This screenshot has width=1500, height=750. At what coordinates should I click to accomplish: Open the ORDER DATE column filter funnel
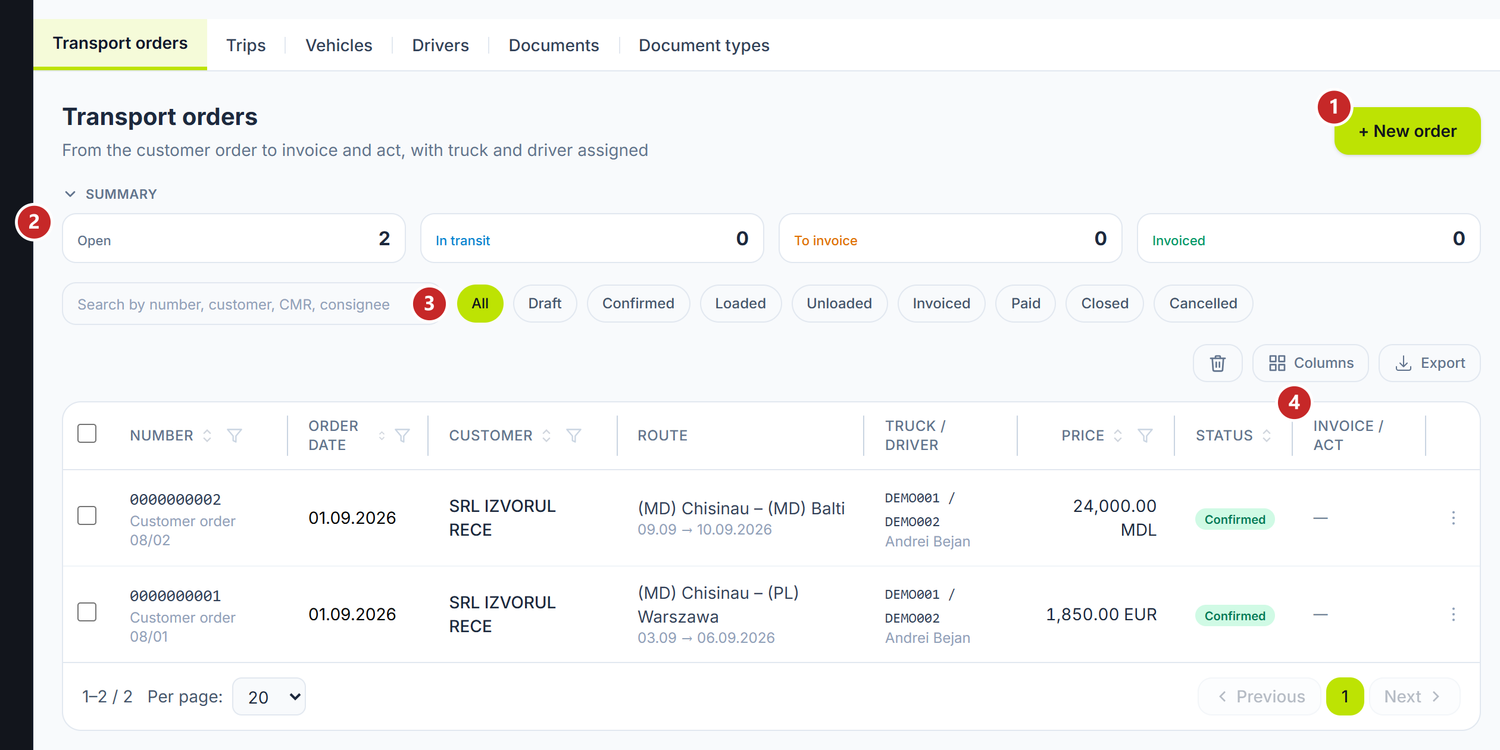(x=402, y=436)
